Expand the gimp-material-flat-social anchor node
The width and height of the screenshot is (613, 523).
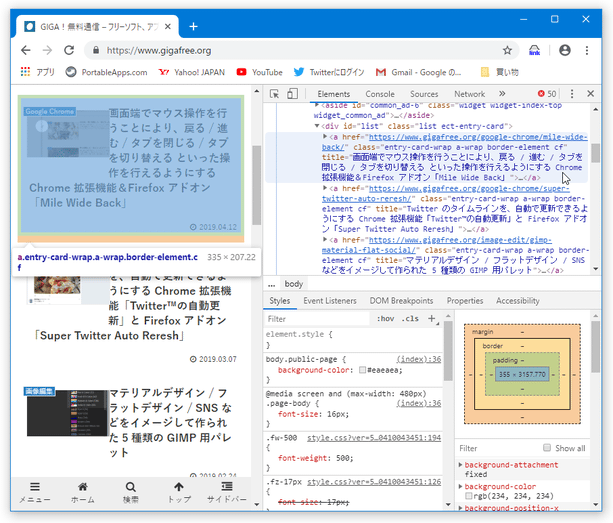click(325, 240)
